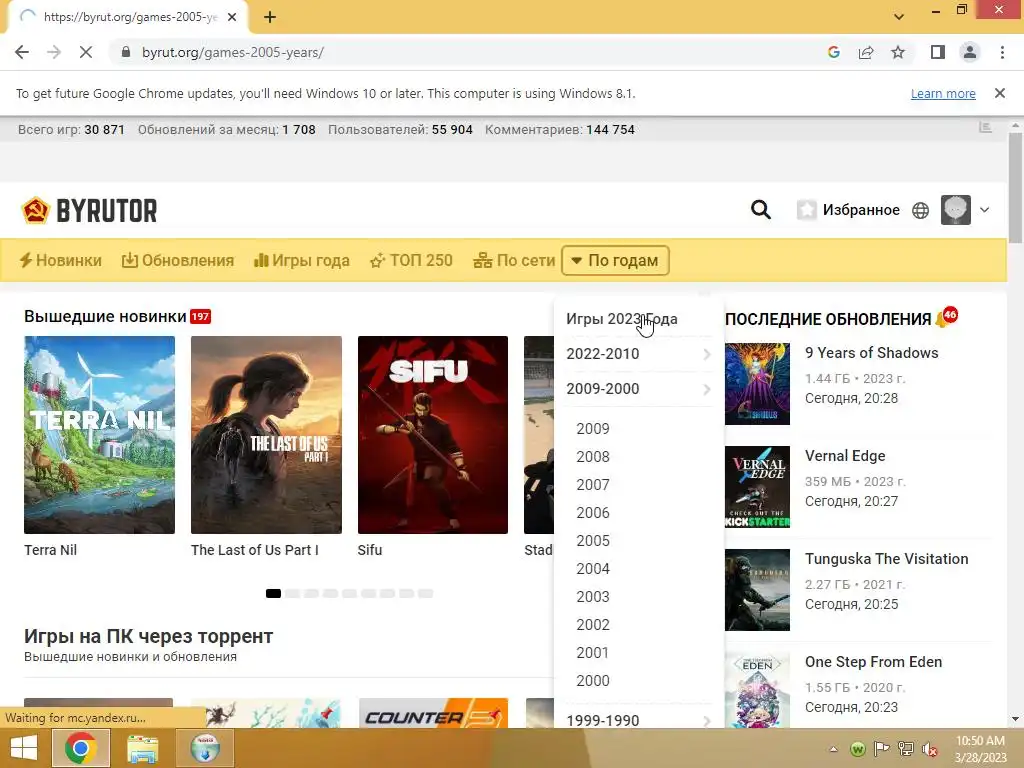Go back in browser history
The width and height of the screenshot is (1024, 768).
(22, 52)
